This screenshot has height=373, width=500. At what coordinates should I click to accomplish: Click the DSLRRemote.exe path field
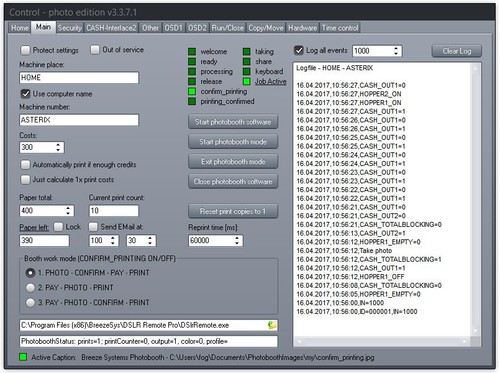tap(148, 325)
